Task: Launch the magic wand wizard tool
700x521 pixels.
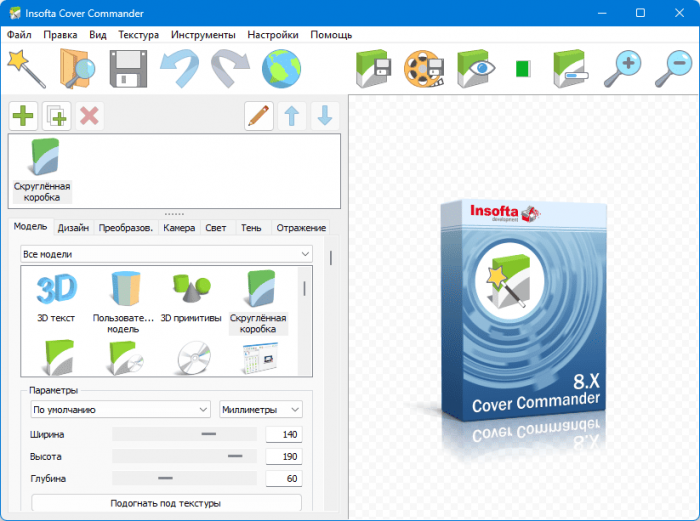Action: 27,69
